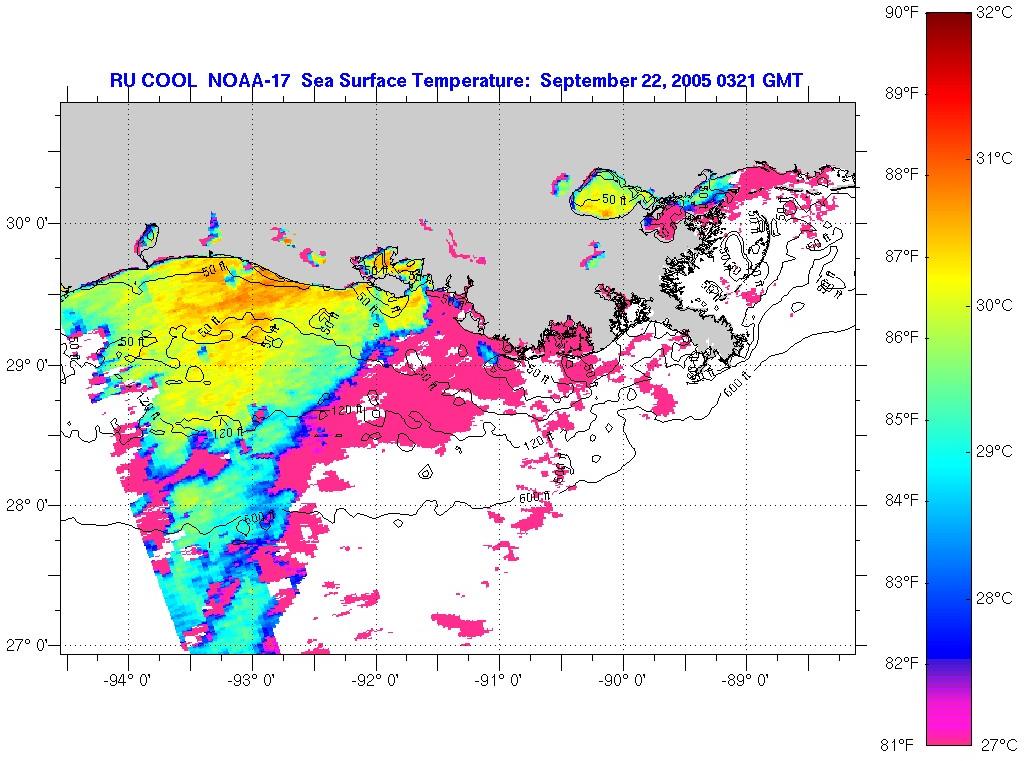Choose the 32°C scale label
This screenshot has height=761, width=1024.
tap(995, 12)
